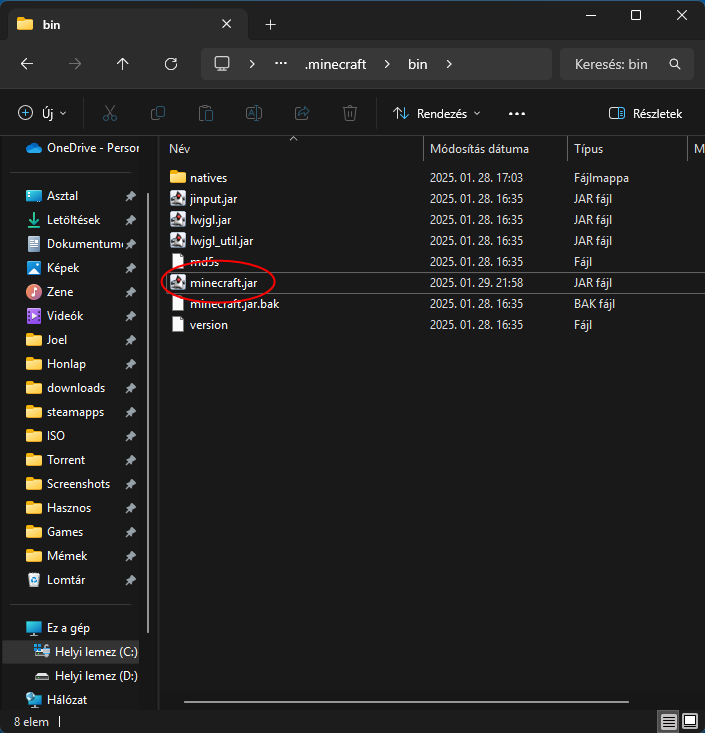Open the Új new item dropdown
Viewport: 705px width, 733px height.
click(x=42, y=113)
